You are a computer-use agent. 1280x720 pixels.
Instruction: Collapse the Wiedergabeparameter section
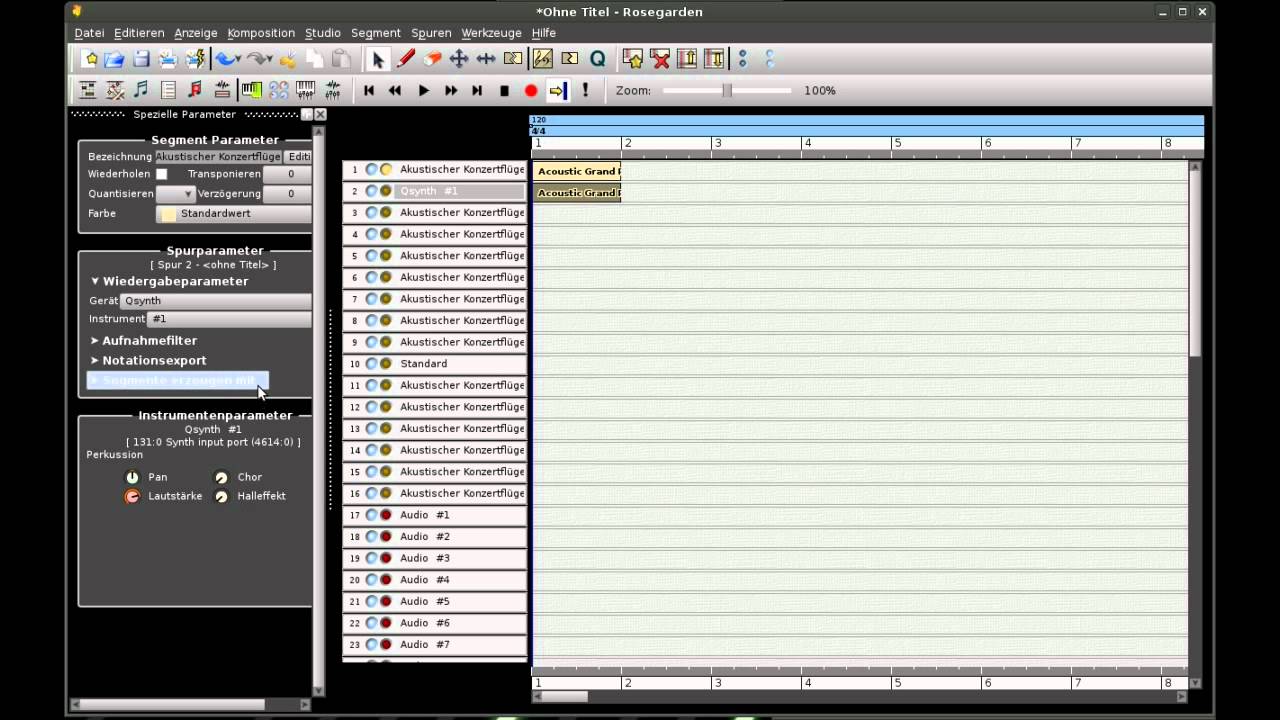coord(169,281)
